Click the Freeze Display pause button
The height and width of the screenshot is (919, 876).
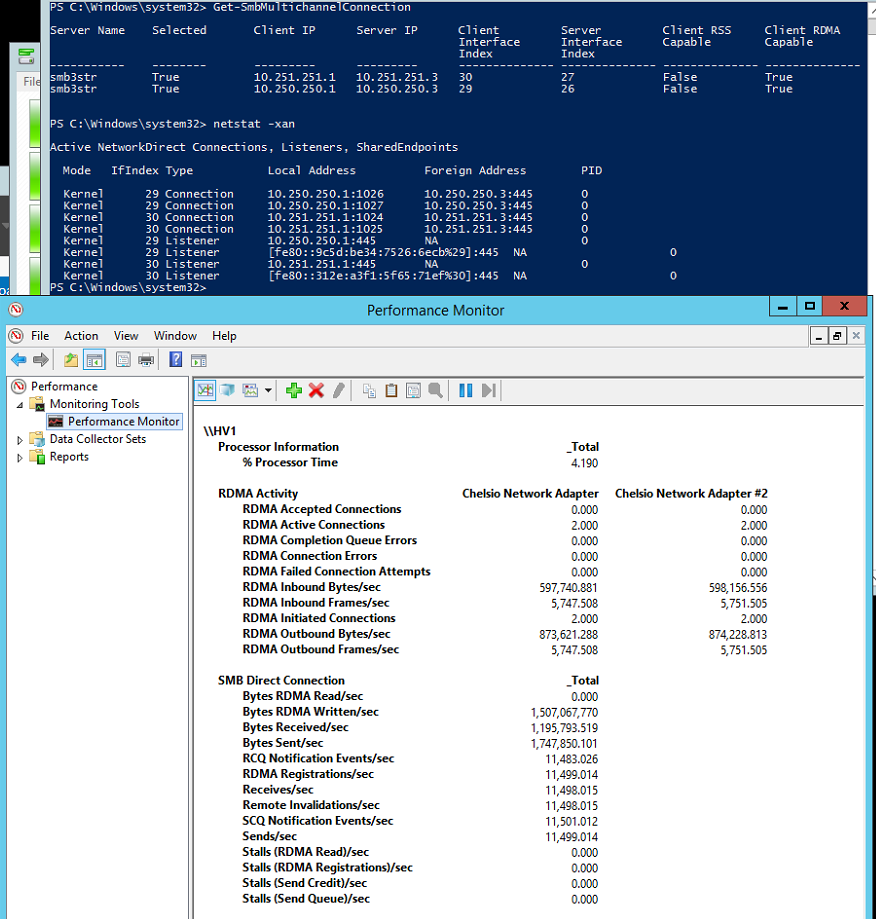(465, 390)
